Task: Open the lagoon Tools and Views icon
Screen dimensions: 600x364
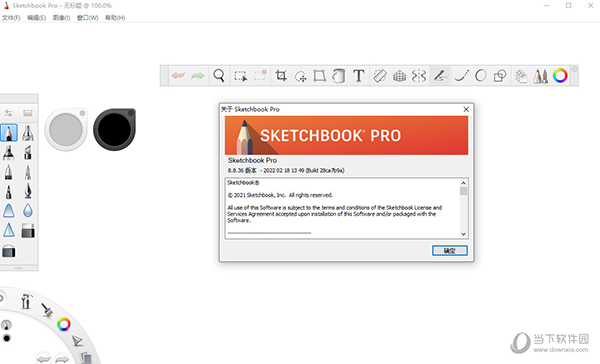Action: [x=26, y=302]
